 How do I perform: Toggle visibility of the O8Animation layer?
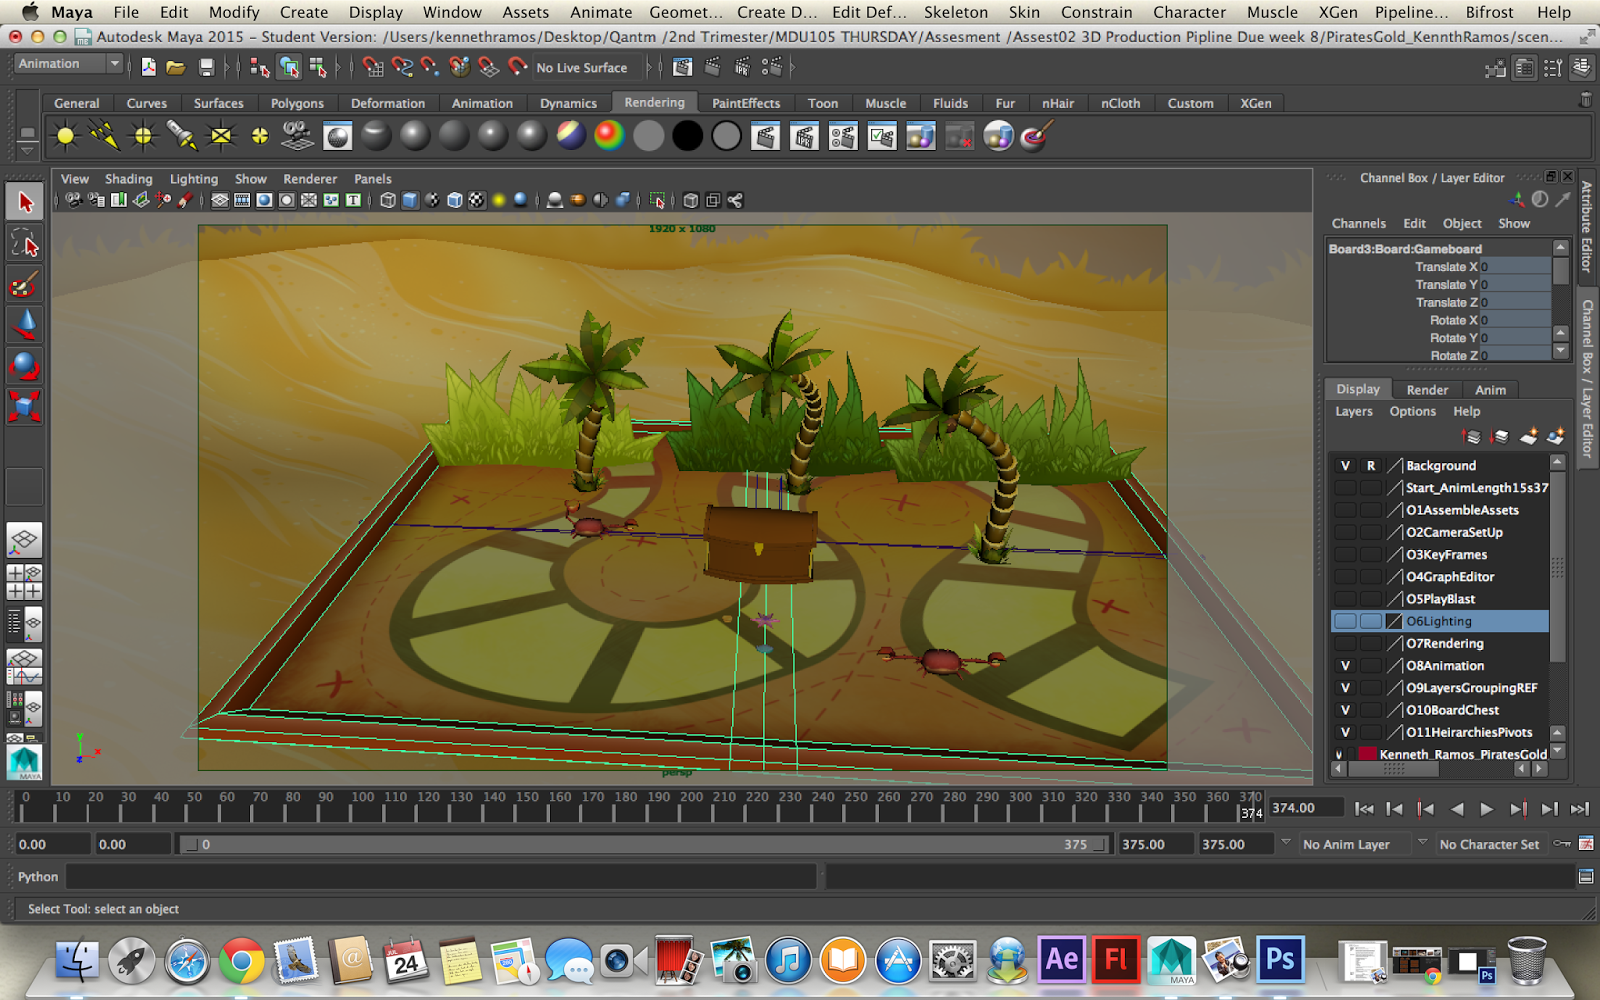[1345, 665]
